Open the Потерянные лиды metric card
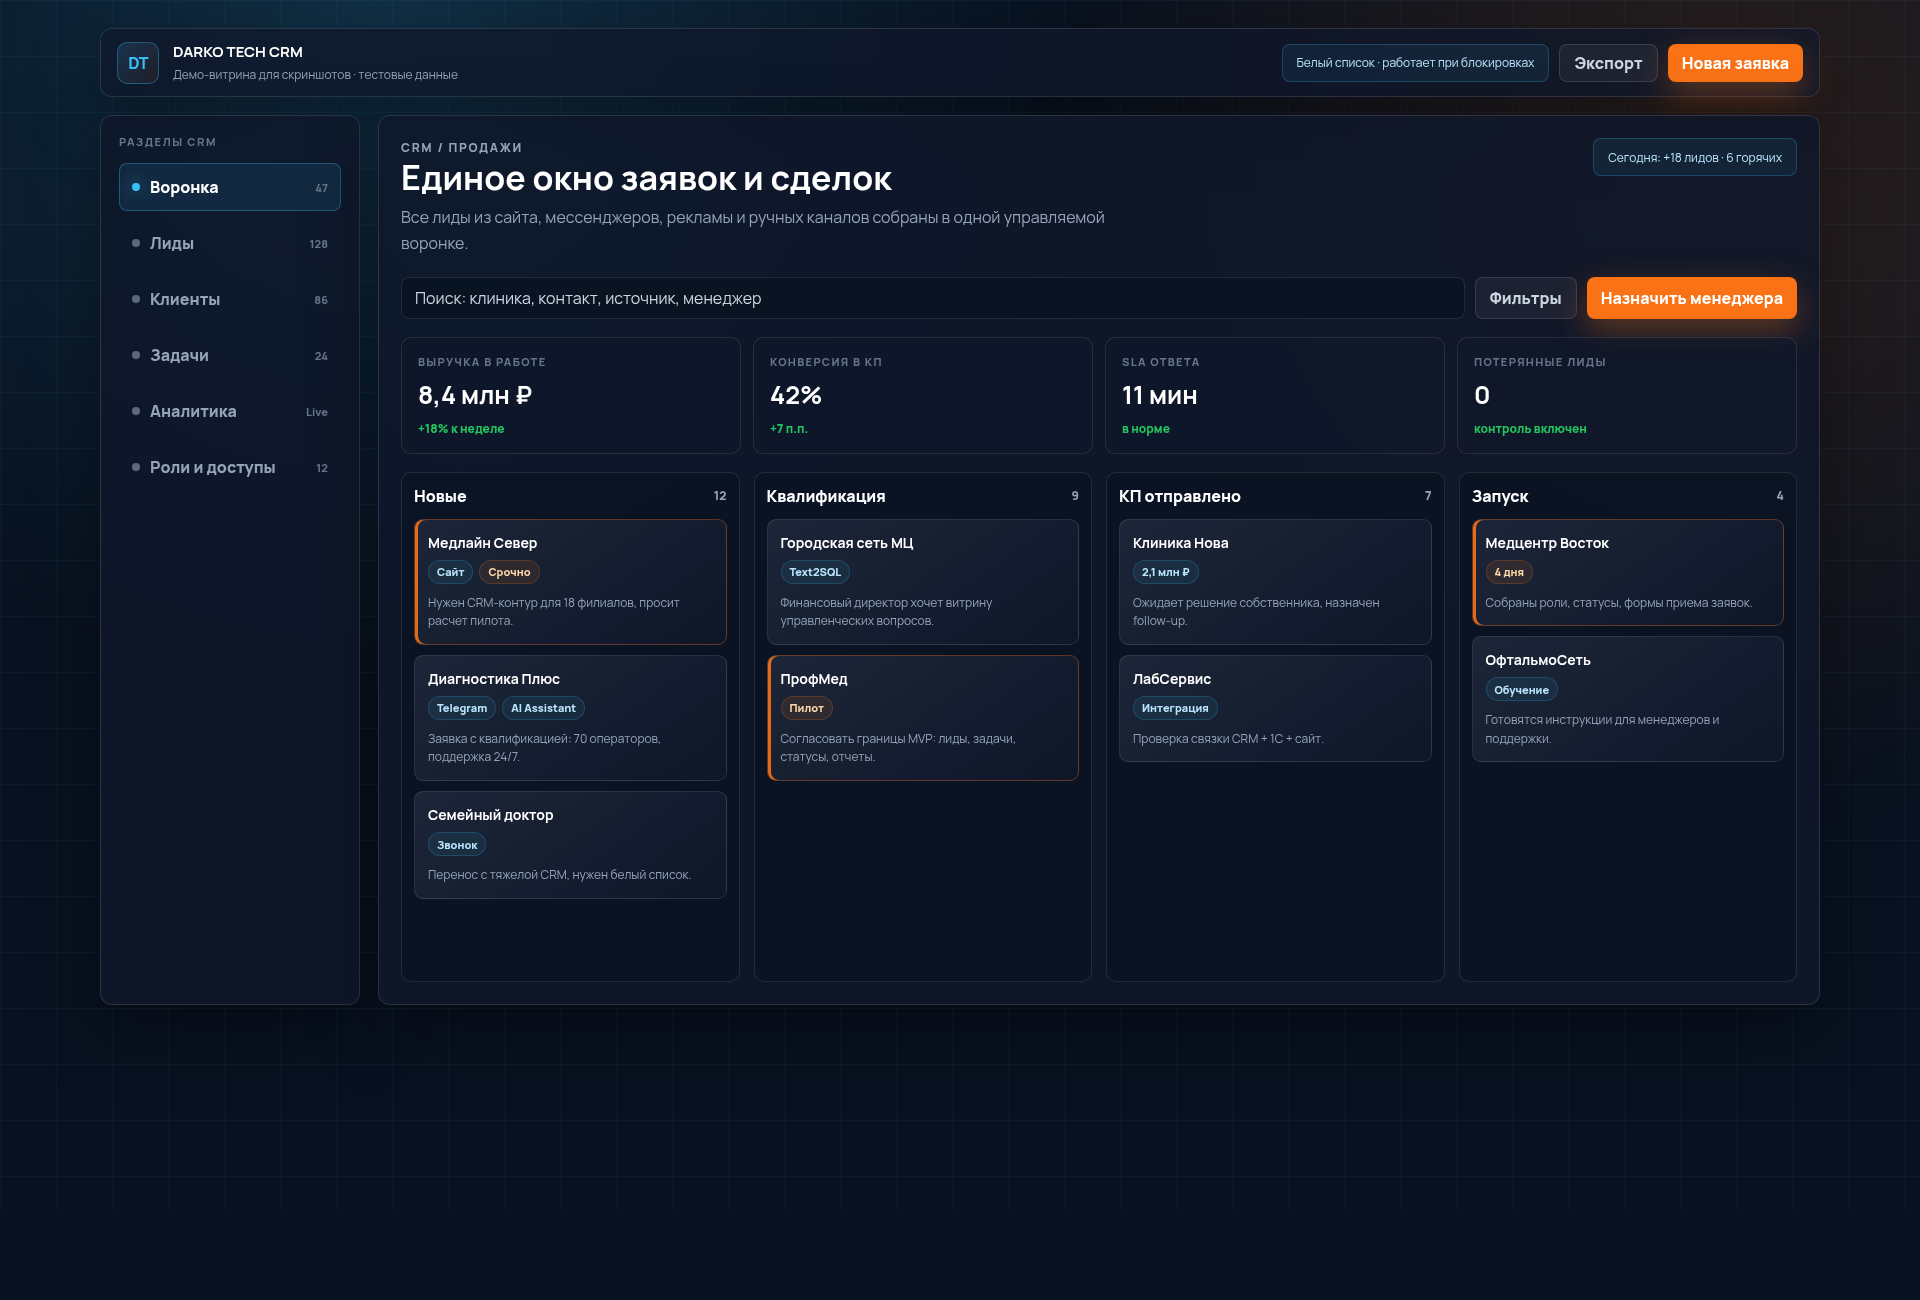This screenshot has height=1300, width=1920. [x=1626, y=395]
